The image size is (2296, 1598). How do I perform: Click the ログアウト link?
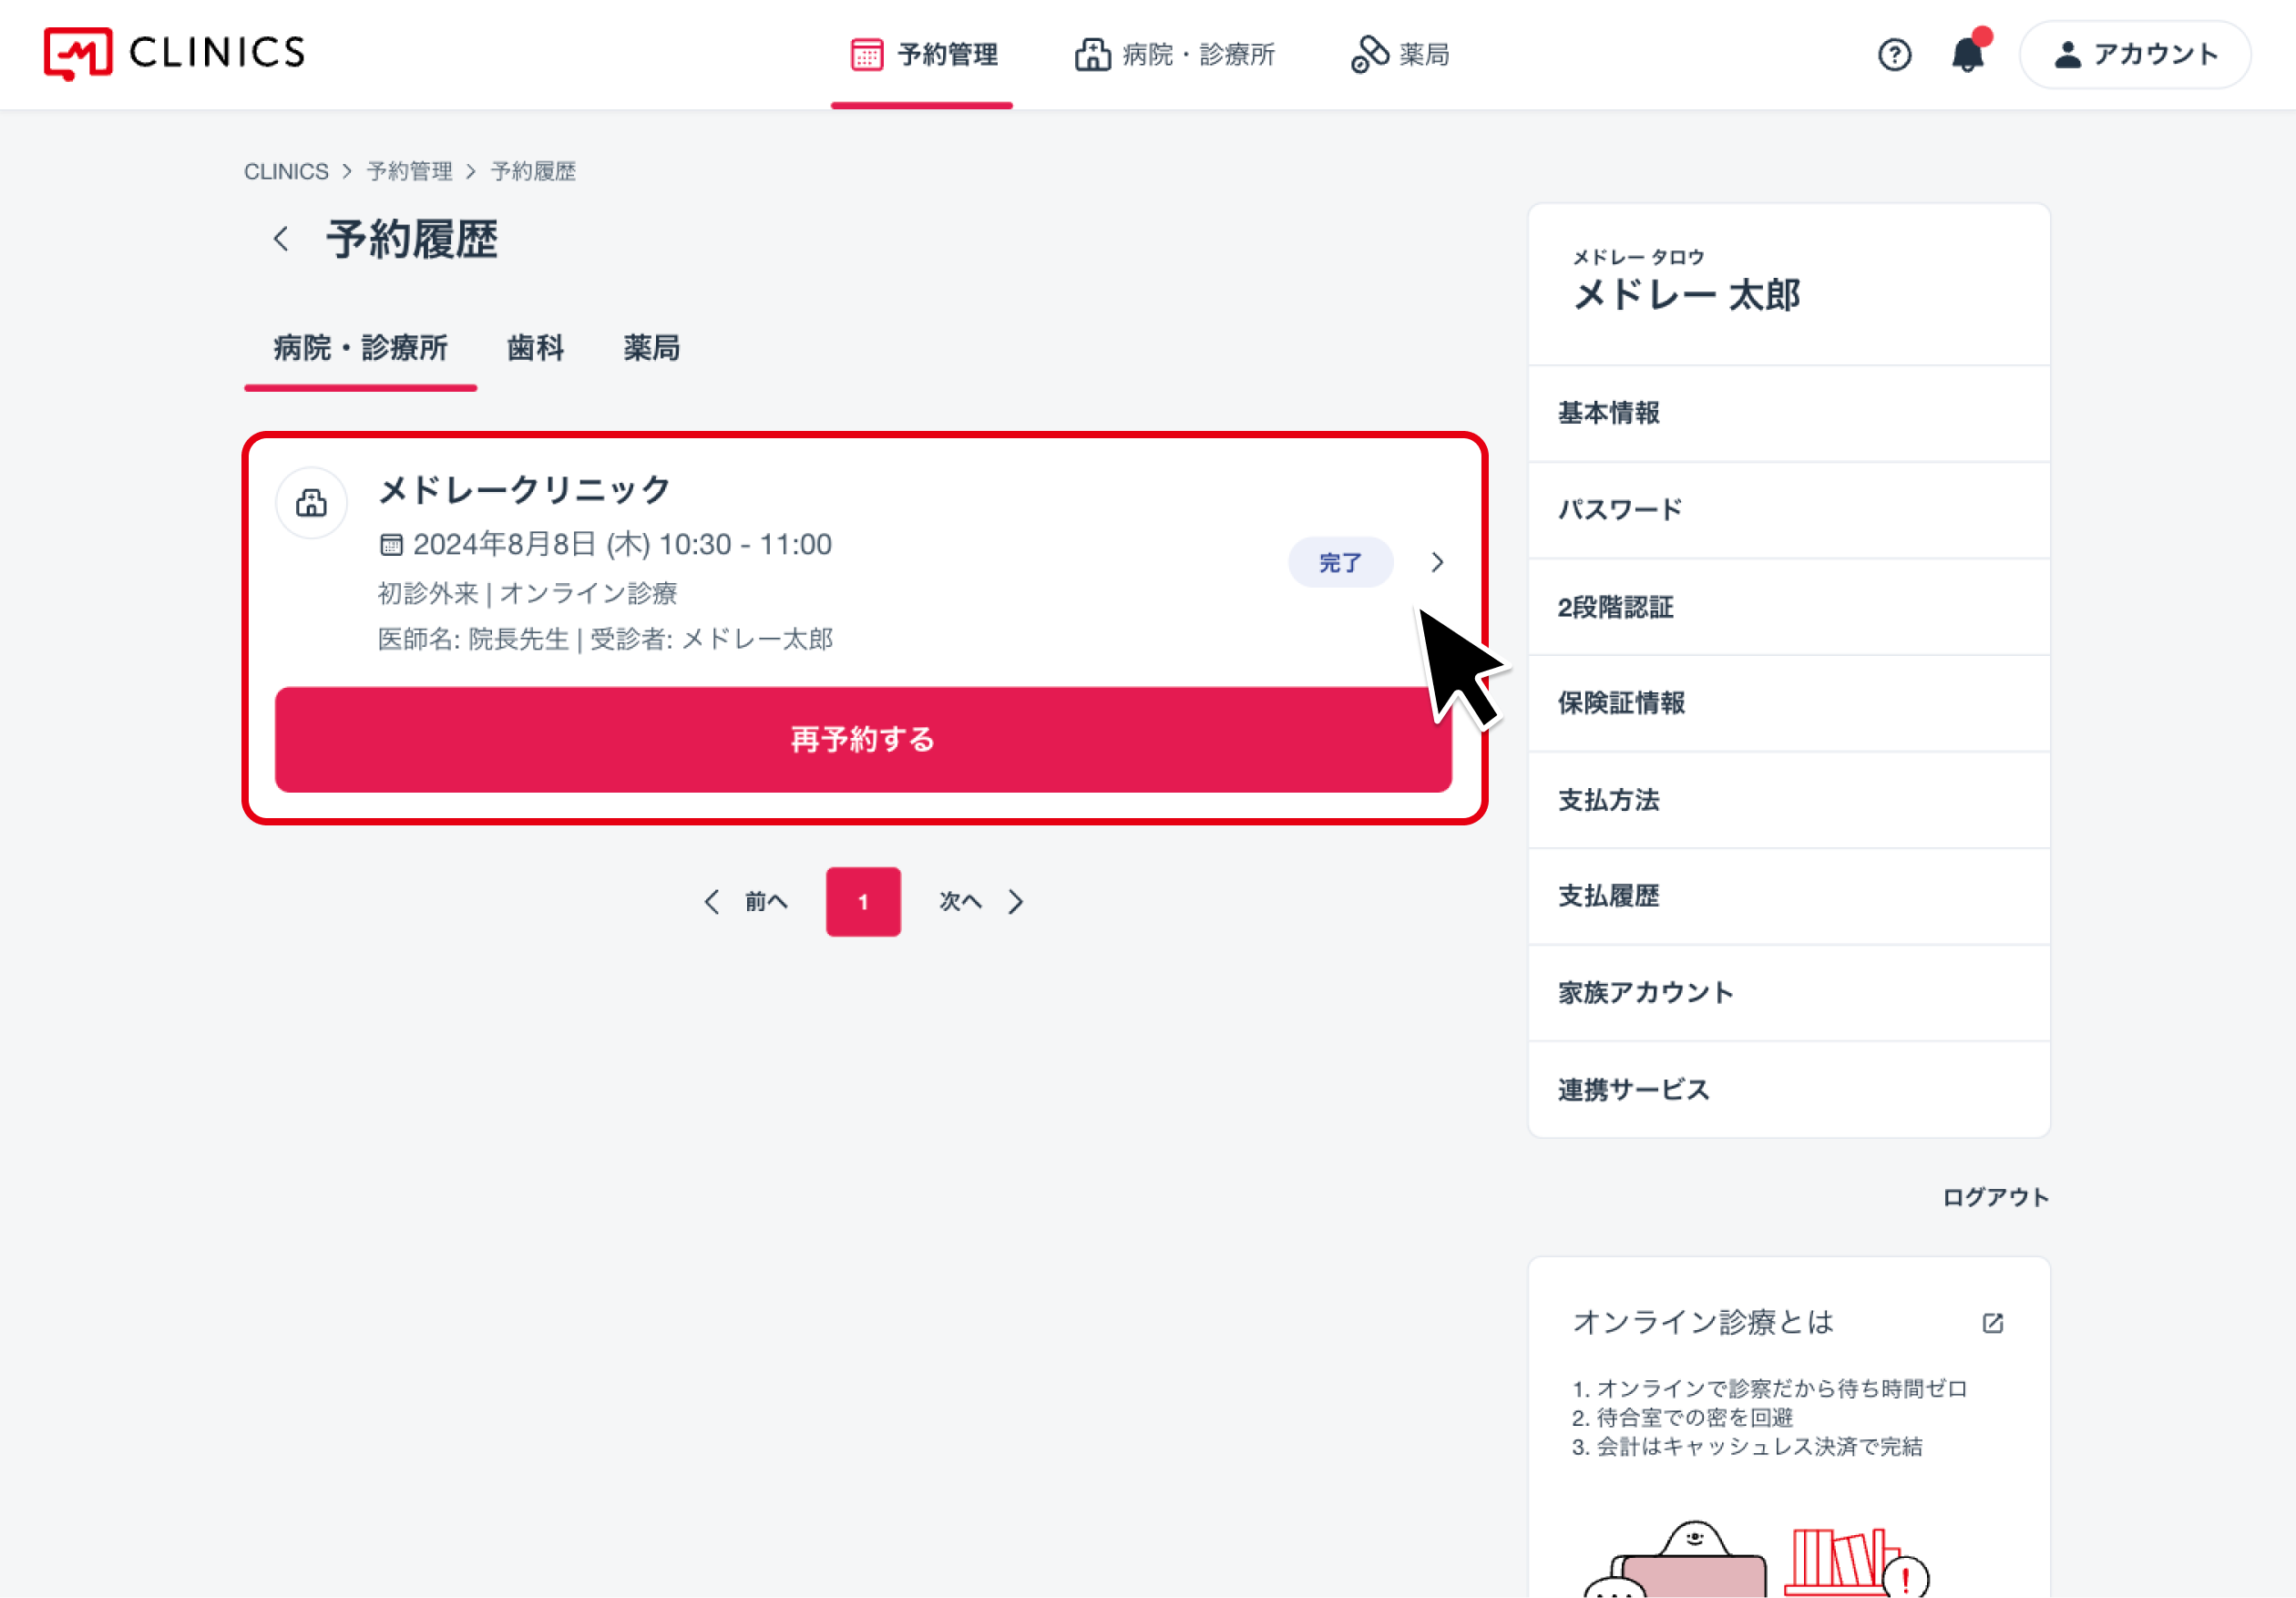[x=1995, y=1197]
